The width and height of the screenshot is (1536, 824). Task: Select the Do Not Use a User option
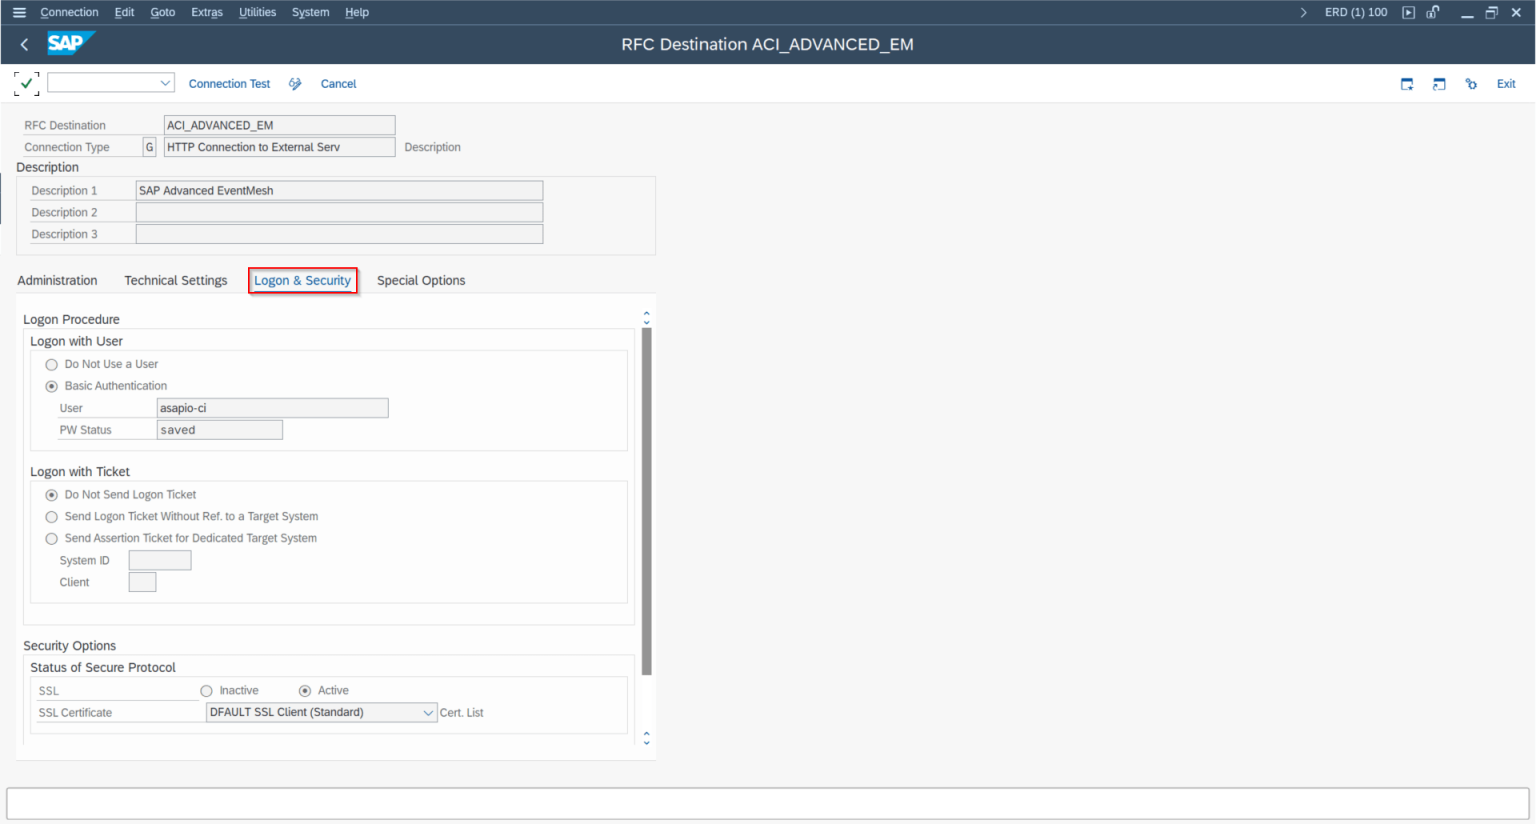click(51, 364)
